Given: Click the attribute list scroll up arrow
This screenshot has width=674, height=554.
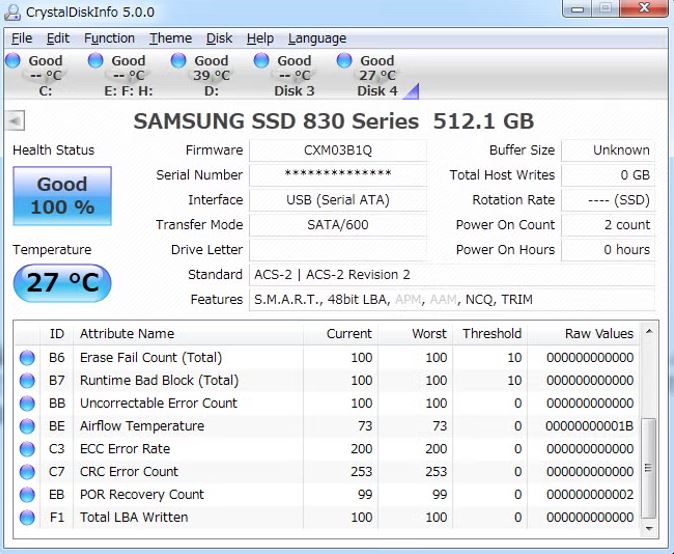Looking at the screenshot, I should coord(649,331).
